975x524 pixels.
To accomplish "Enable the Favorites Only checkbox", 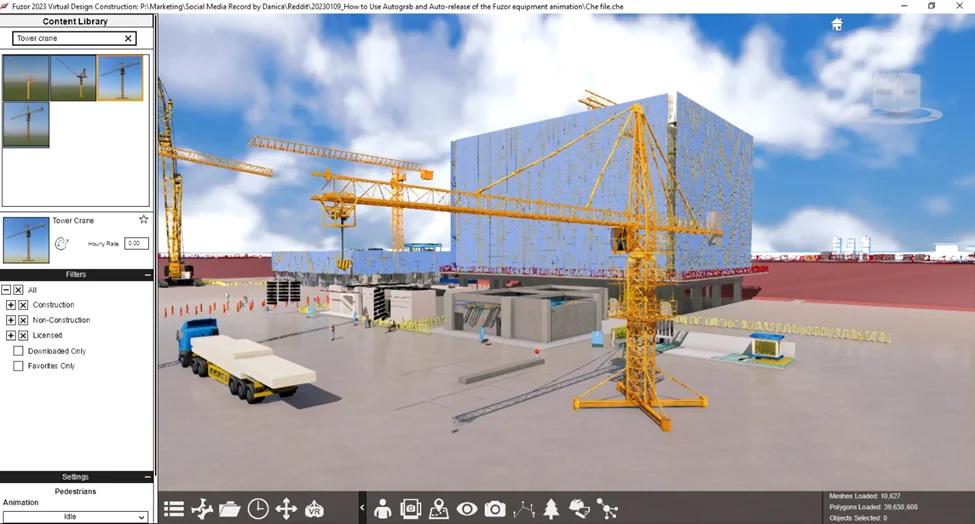I will click(x=19, y=366).
